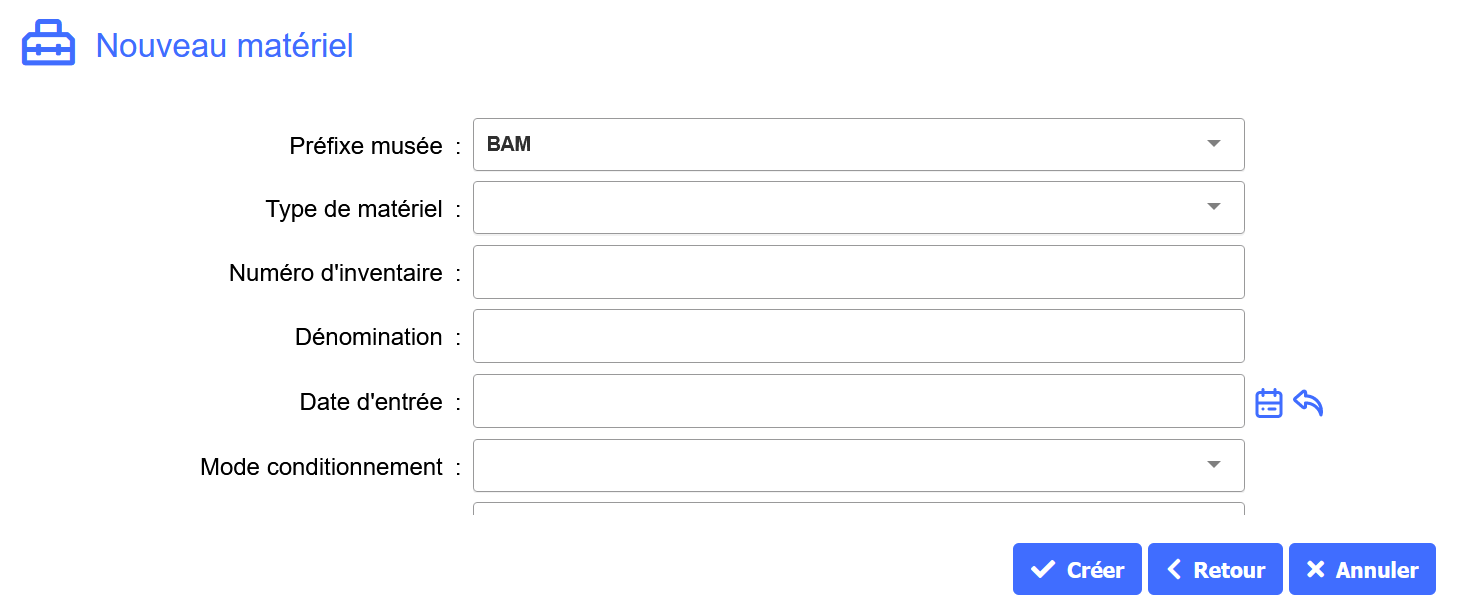
Task: Expand the Préfixe musée dropdown arrow
Action: pyautogui.click(x=1214, y=144)
